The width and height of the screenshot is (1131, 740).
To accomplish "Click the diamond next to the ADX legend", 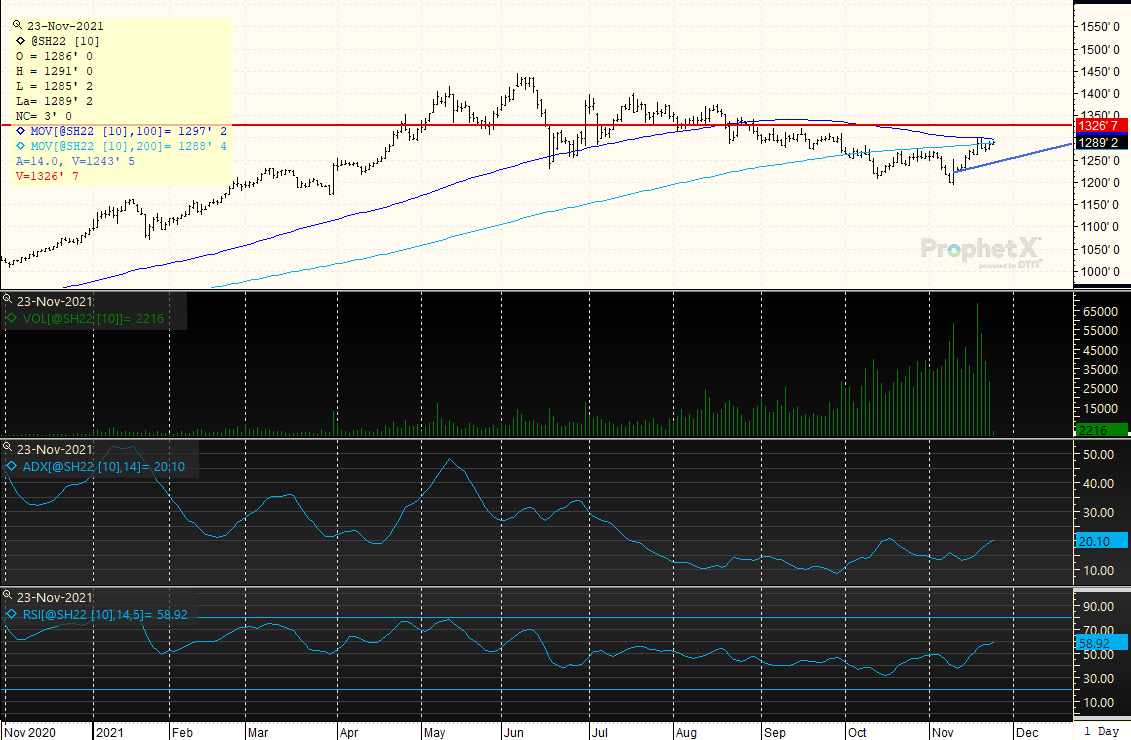I will pyautogui.click(x=12, y=466).
